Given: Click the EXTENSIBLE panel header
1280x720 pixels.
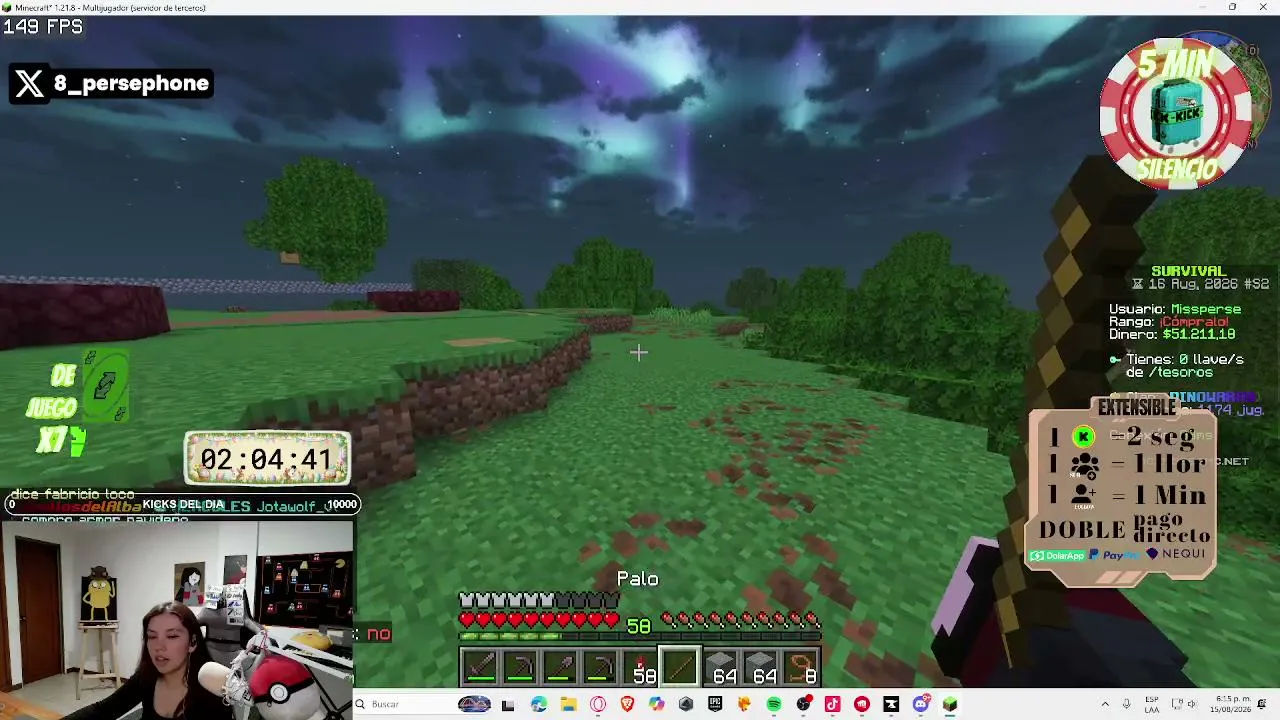Looking at the screenshot, I should (x=1137, y=407).
